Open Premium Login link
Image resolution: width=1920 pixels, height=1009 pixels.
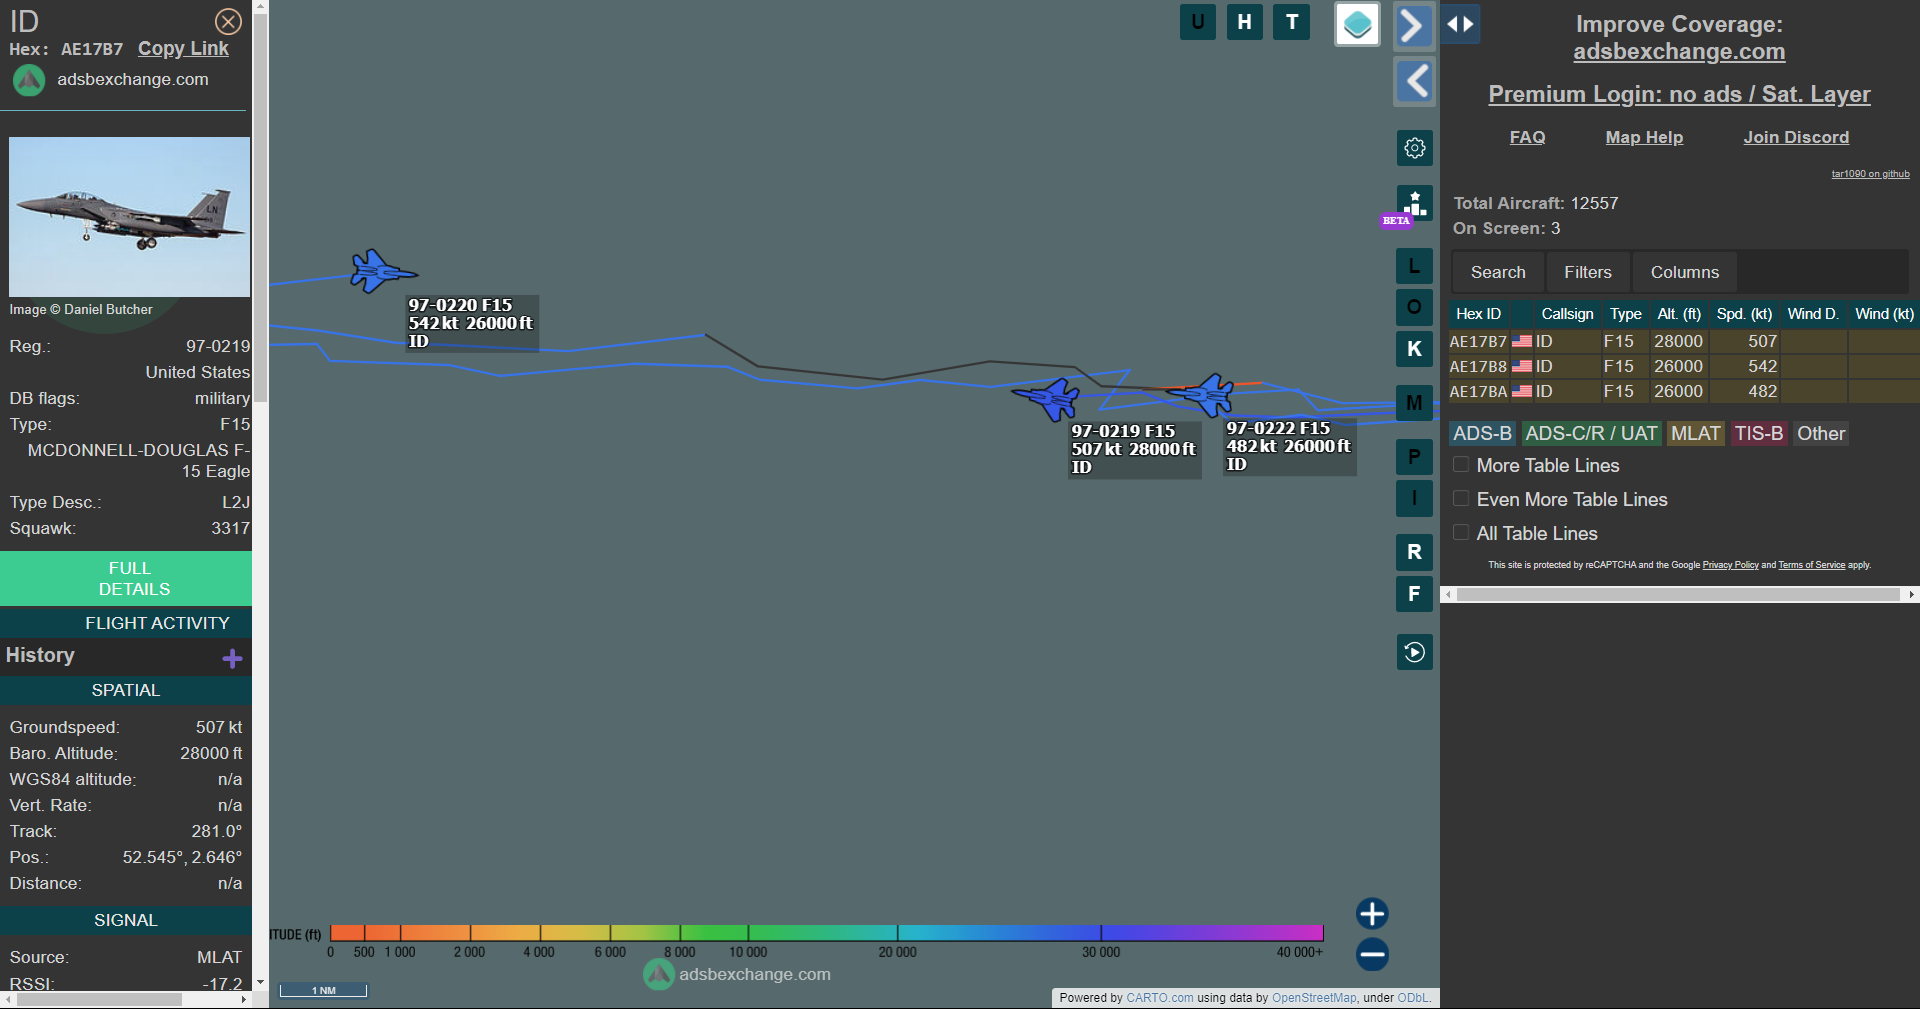1679,94
